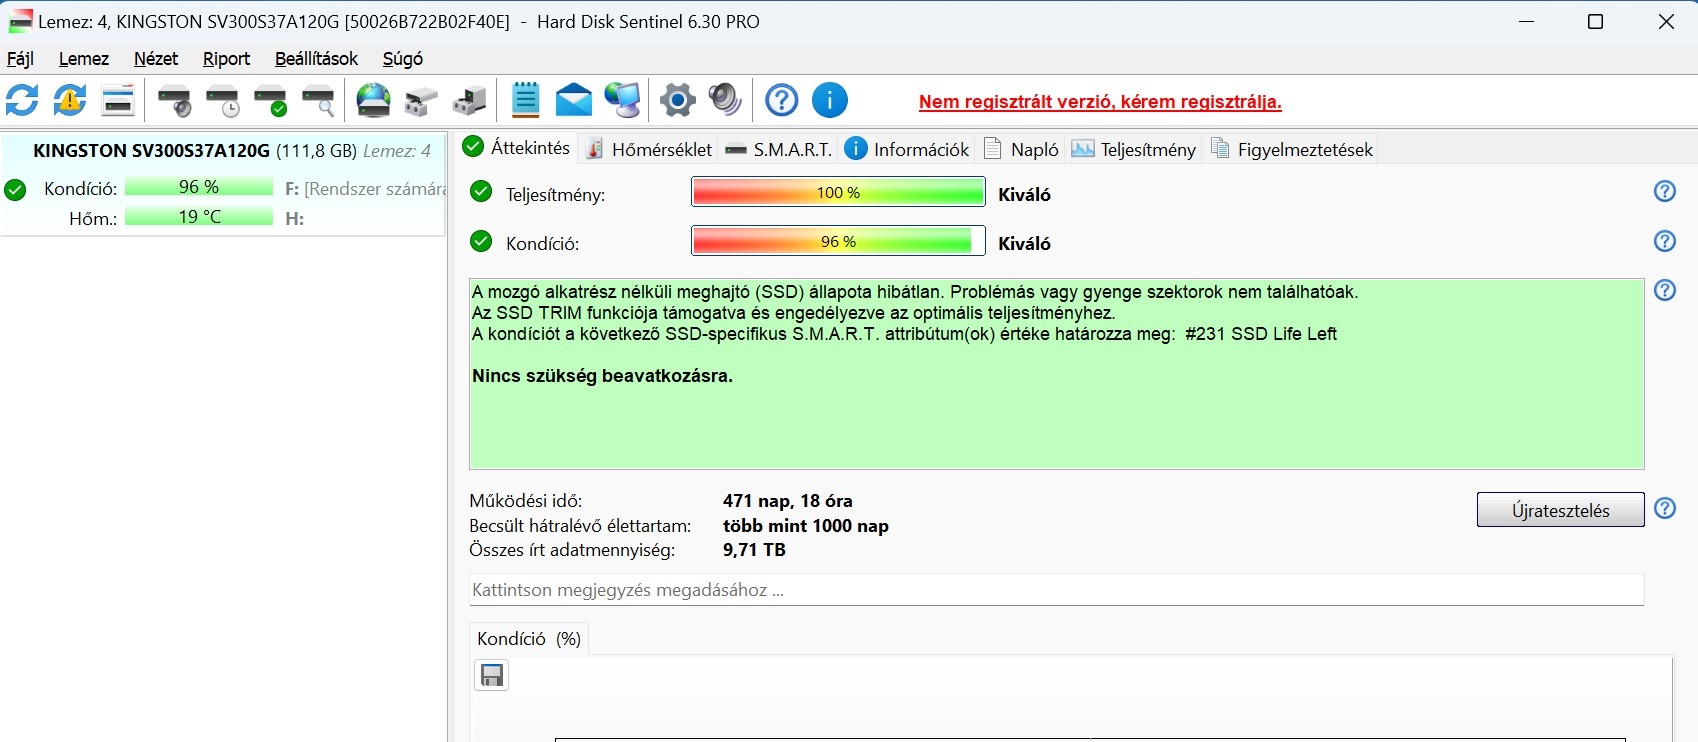Click the Teljesítmény 100 % progress bar

point(838,192)
